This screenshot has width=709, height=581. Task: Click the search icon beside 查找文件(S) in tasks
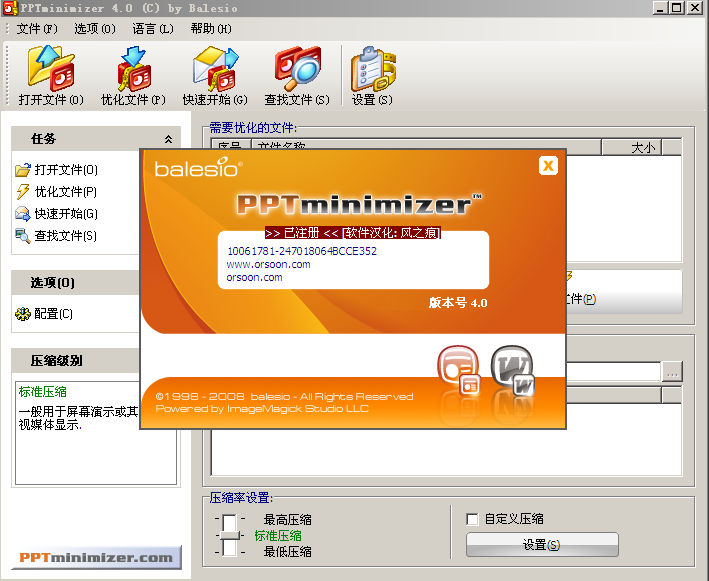click(x=23, y=236)
